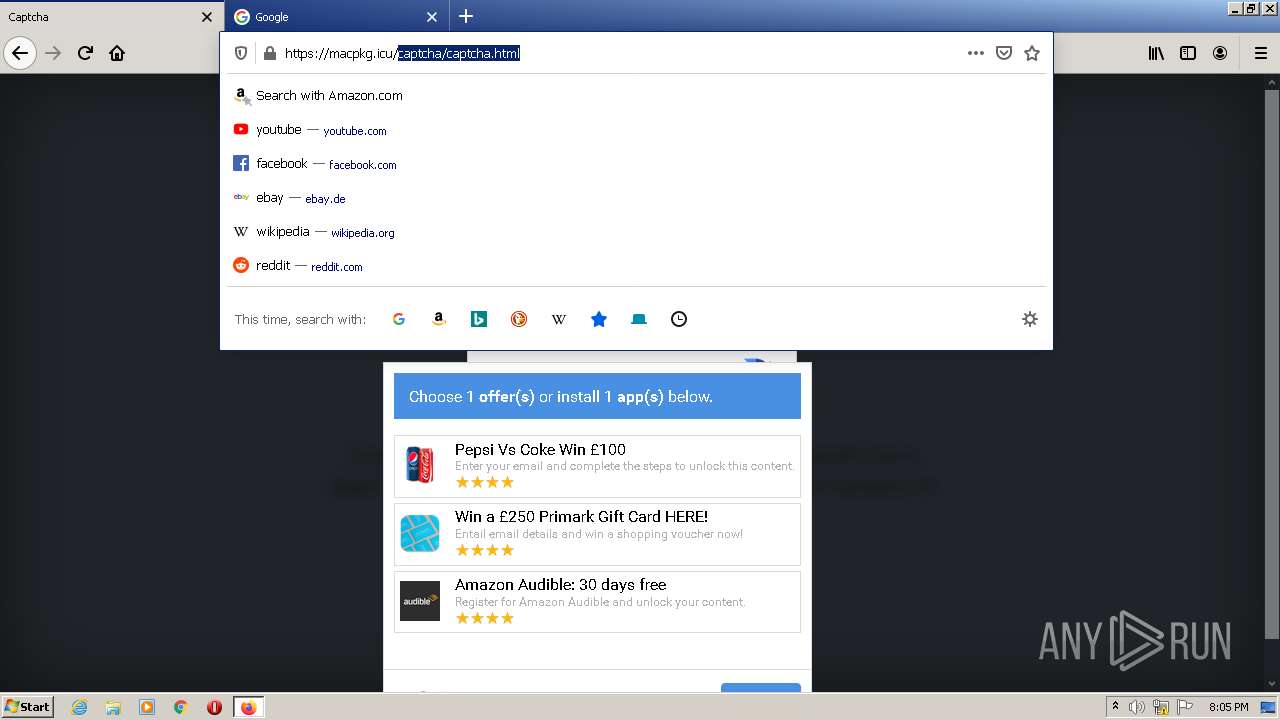Click the Audible logo thumbnail

[x=420, y=601]
